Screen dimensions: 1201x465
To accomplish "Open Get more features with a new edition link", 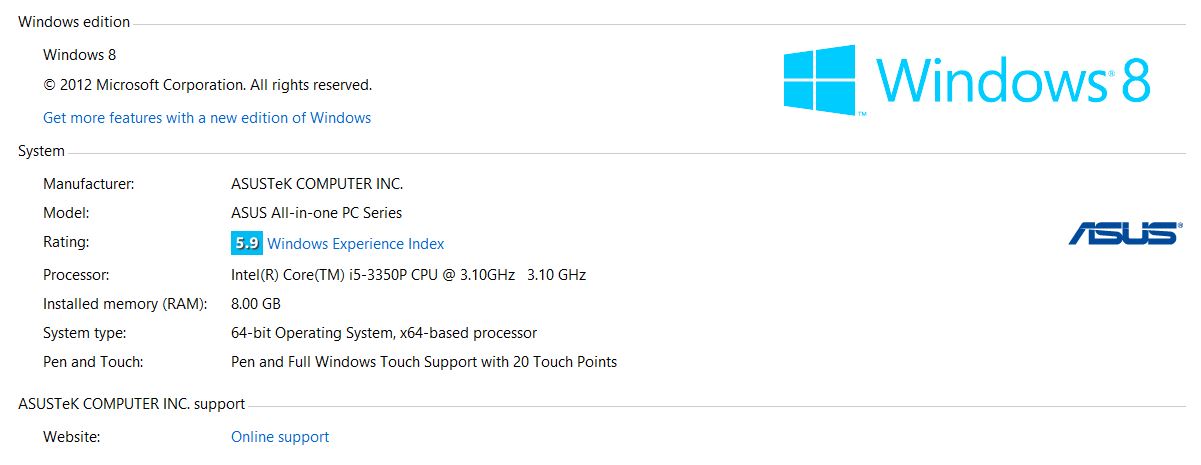I will click(207, 118).
